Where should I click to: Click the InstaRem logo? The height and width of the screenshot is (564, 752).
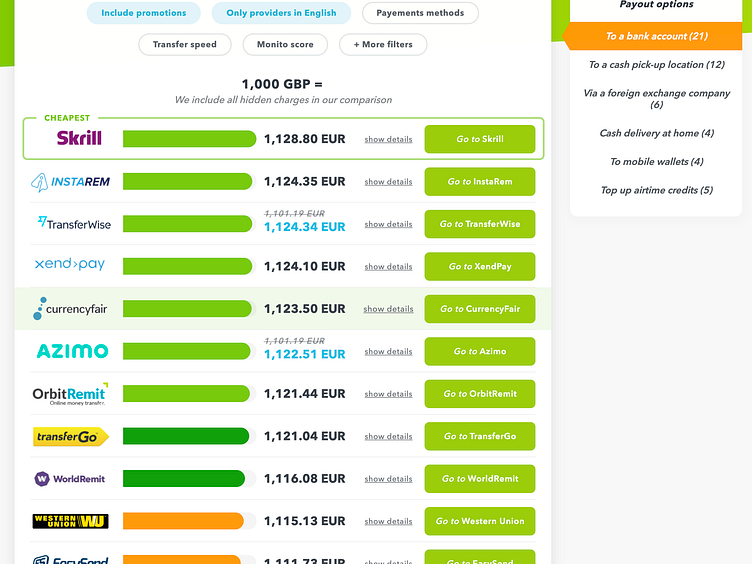click(70, 182)
